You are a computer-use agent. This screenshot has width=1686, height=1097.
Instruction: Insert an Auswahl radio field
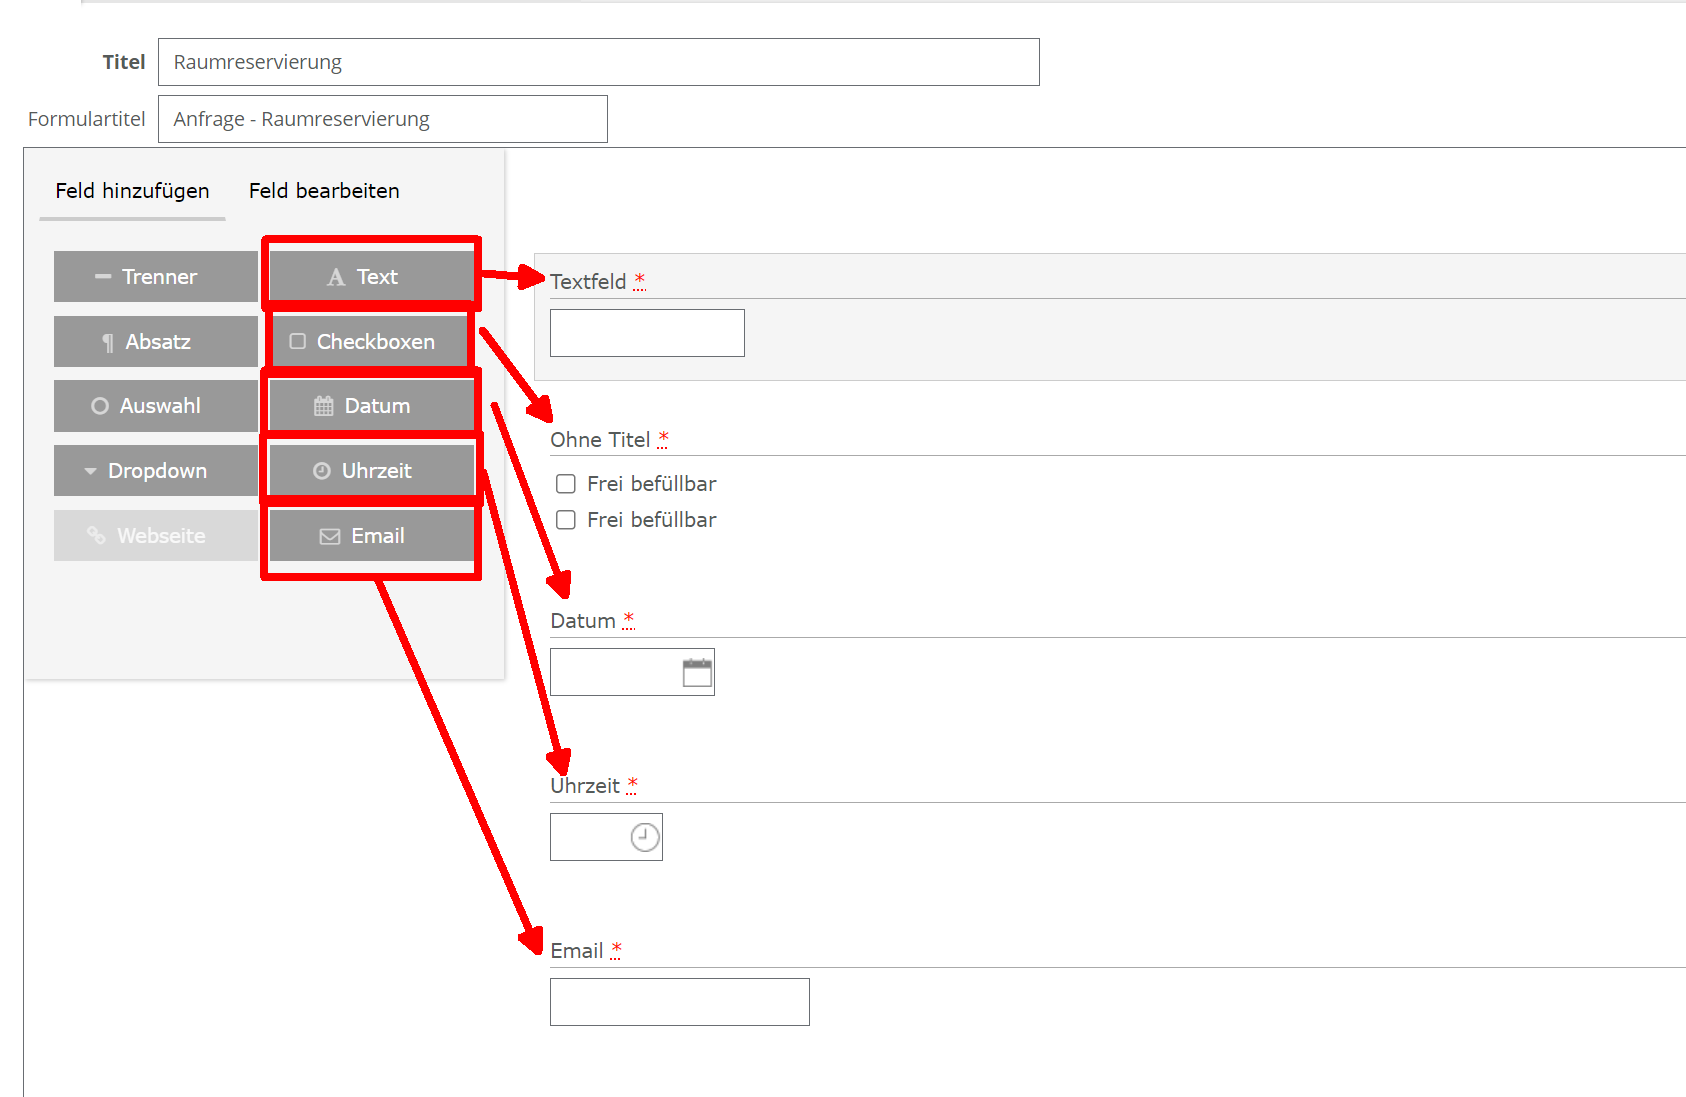click(x=155, y=406)
